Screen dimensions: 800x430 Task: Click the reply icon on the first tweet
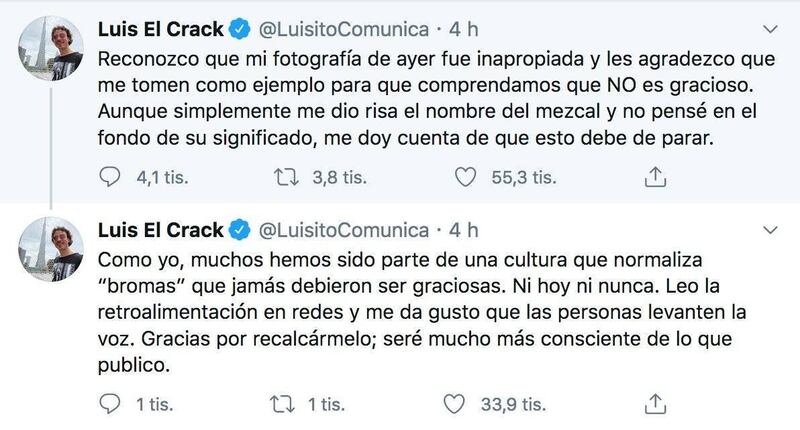(x=109, y=177)
